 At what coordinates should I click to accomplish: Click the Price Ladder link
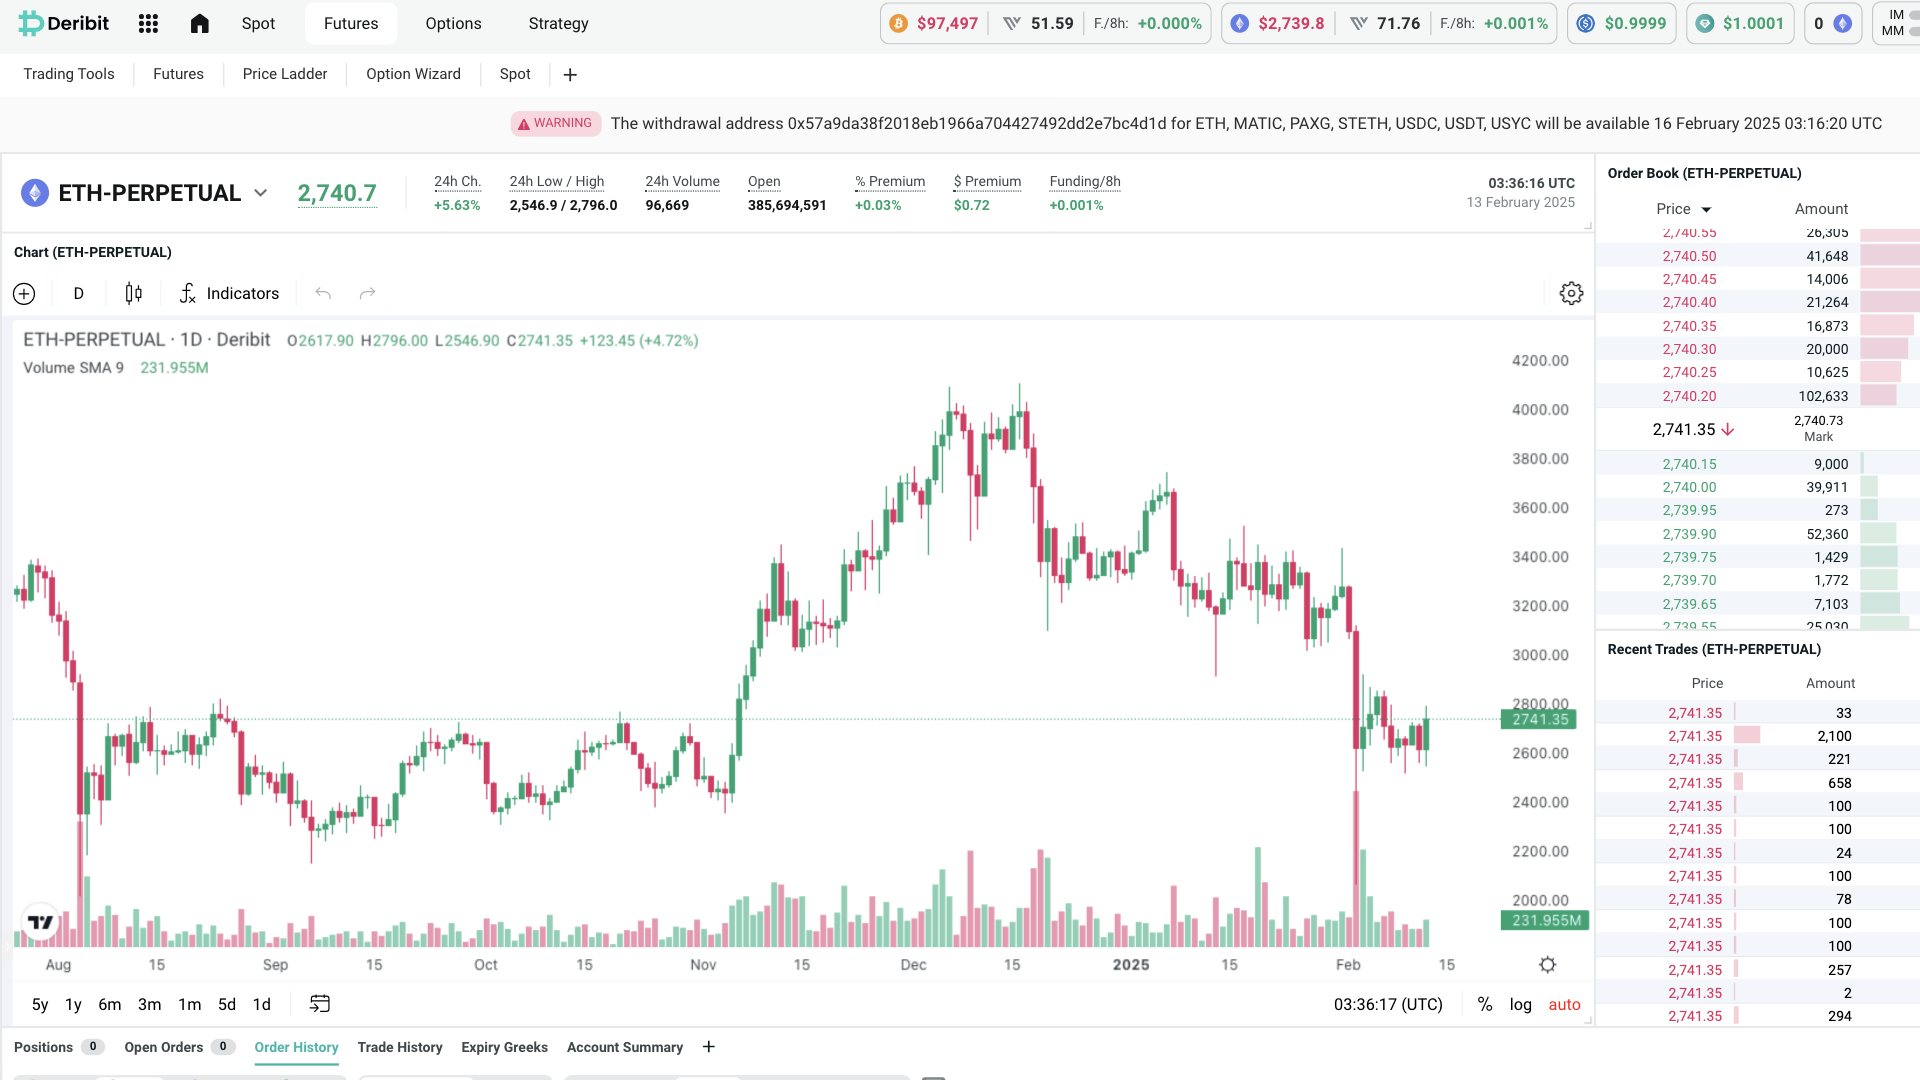tap(284, 73)
